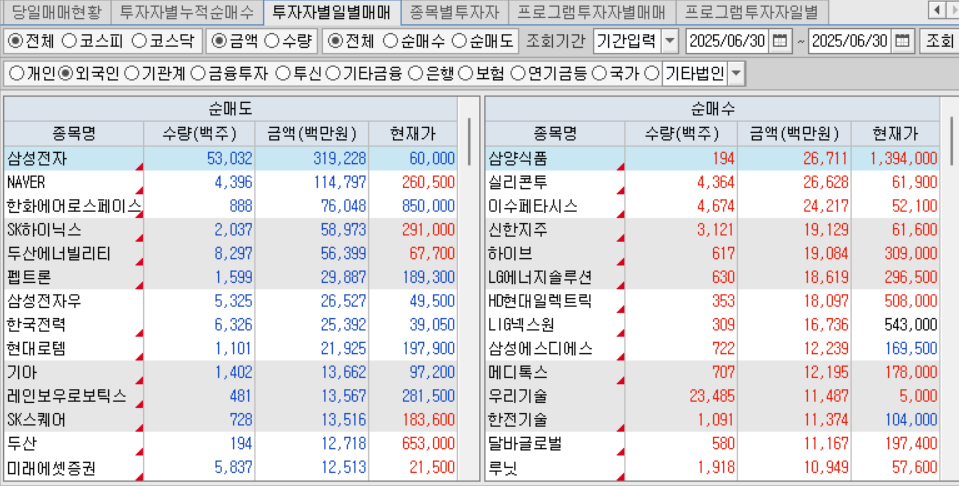
Task: Click the end date input field
Action: 851,41
